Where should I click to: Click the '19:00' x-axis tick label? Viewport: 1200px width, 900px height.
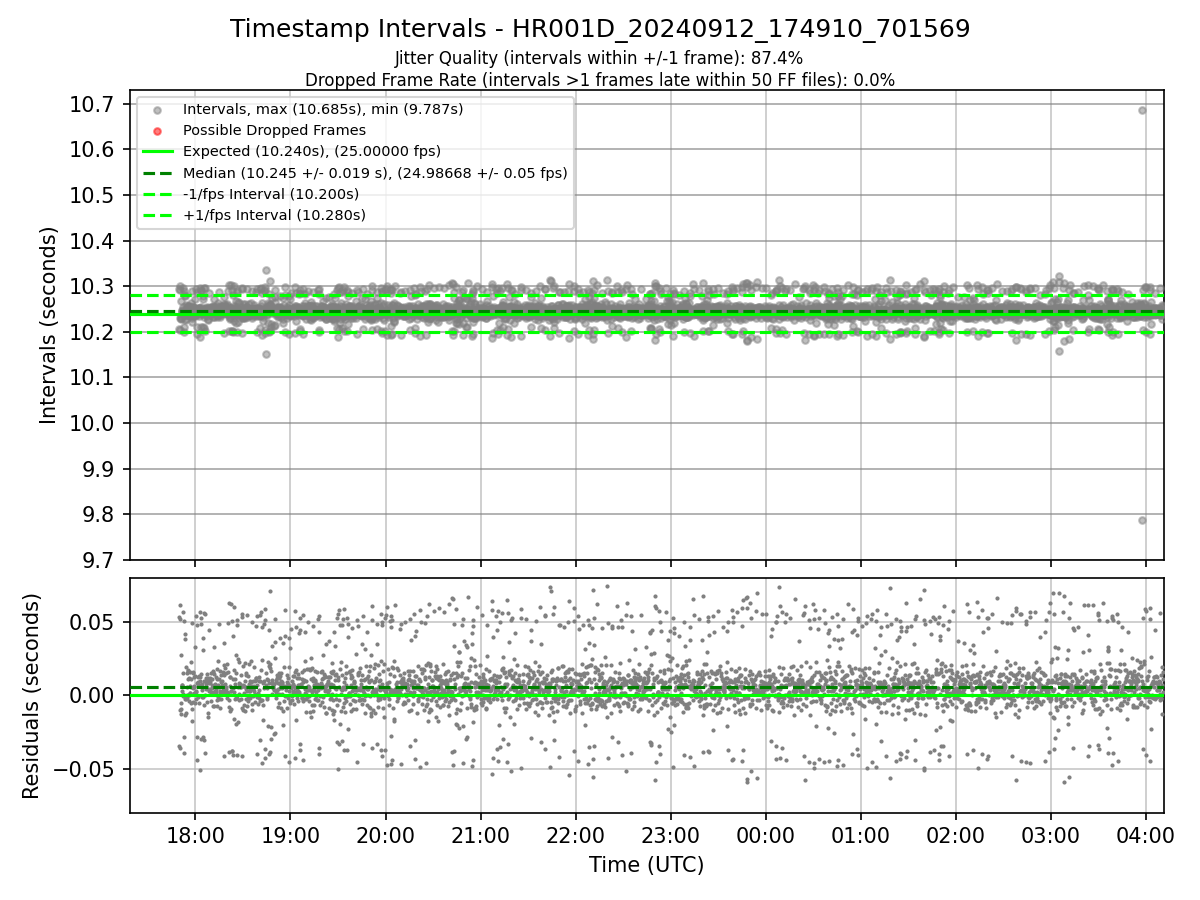290,834
